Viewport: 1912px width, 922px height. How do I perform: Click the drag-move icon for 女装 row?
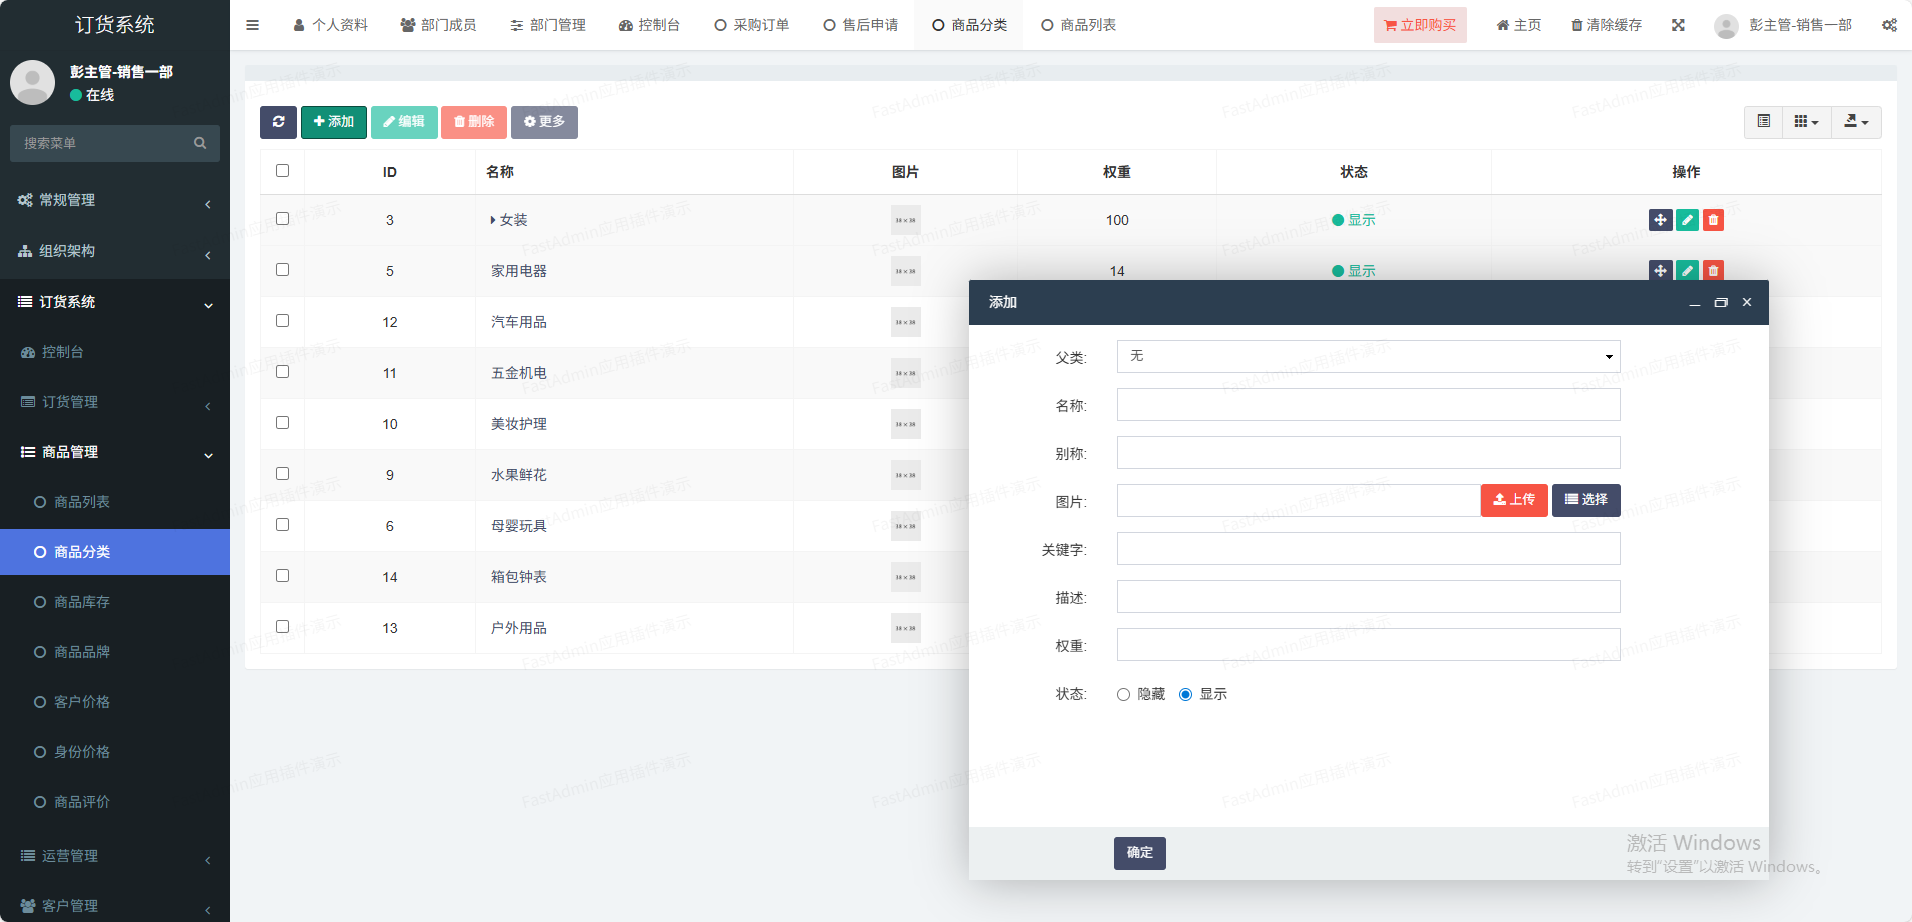(x=1660, y=220)
